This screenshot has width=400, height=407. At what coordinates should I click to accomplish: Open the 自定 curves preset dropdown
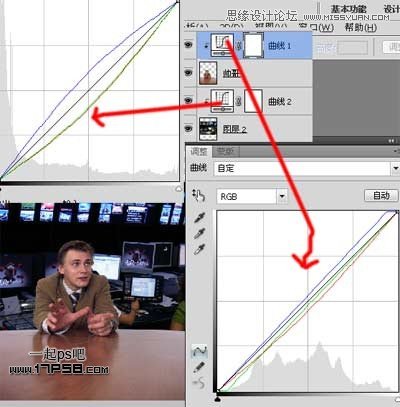[306, 169]
